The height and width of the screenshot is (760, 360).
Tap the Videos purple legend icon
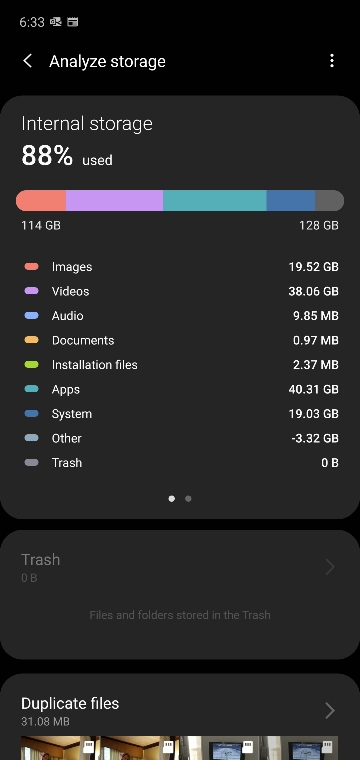(x=31, y=291)
